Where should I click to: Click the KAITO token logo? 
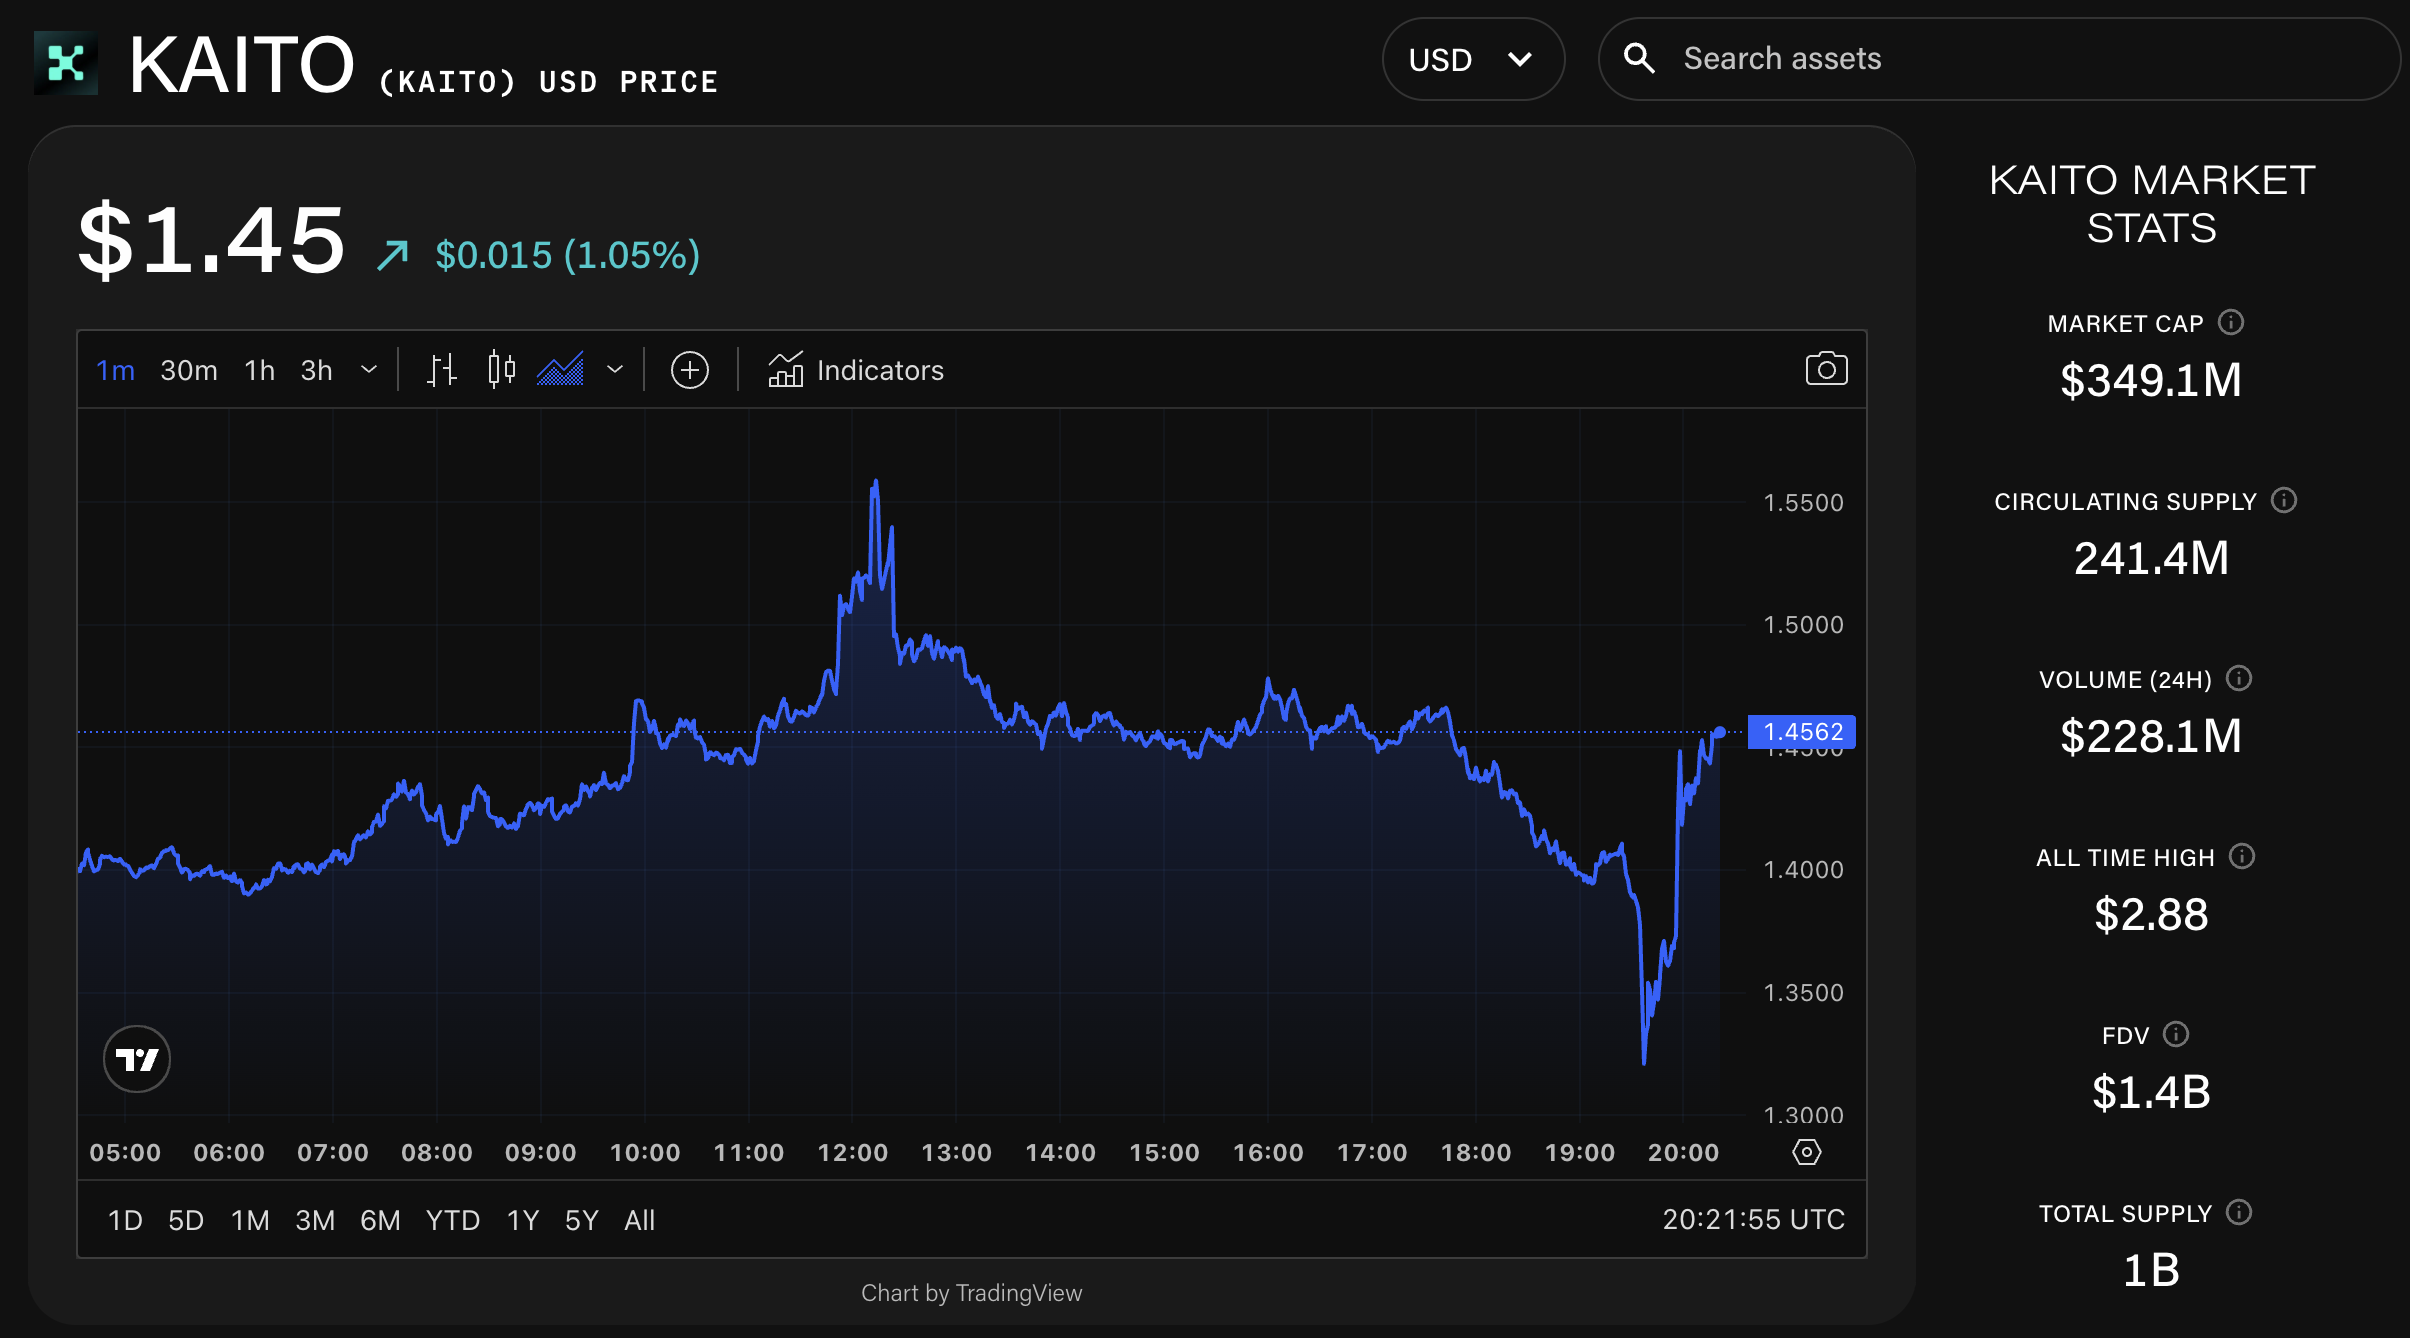pyautogui.click(x=66, y=63)
